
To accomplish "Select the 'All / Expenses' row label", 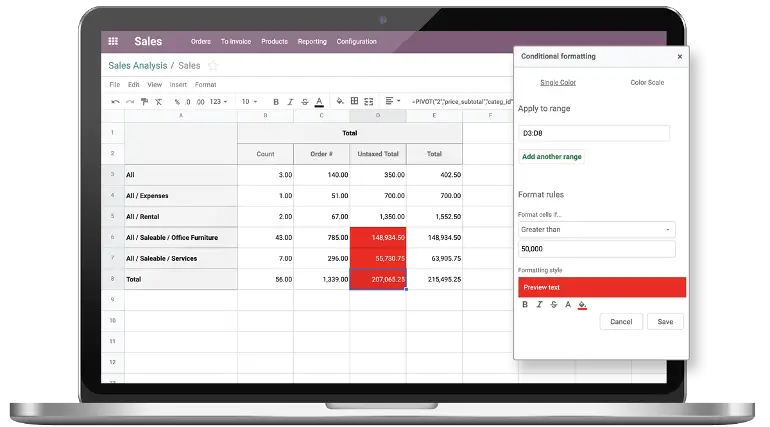I will tap(181, 195).
